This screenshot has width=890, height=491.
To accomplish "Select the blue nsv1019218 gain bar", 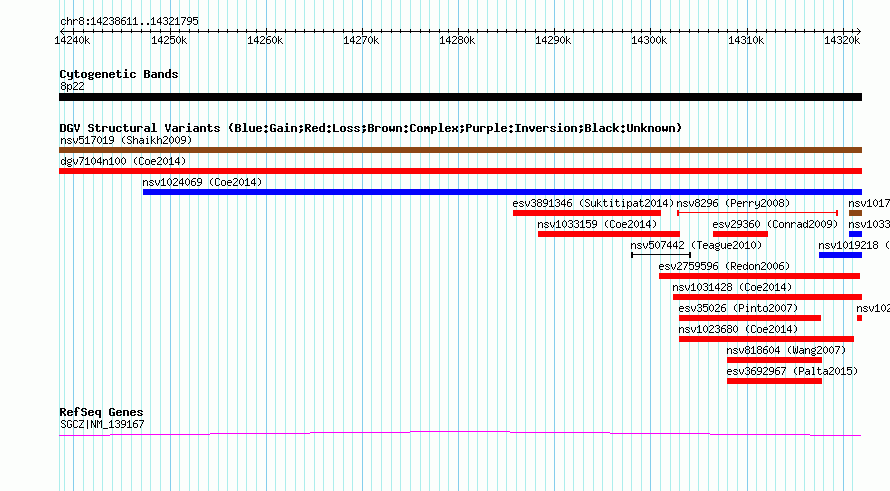I will click(841, 255).
